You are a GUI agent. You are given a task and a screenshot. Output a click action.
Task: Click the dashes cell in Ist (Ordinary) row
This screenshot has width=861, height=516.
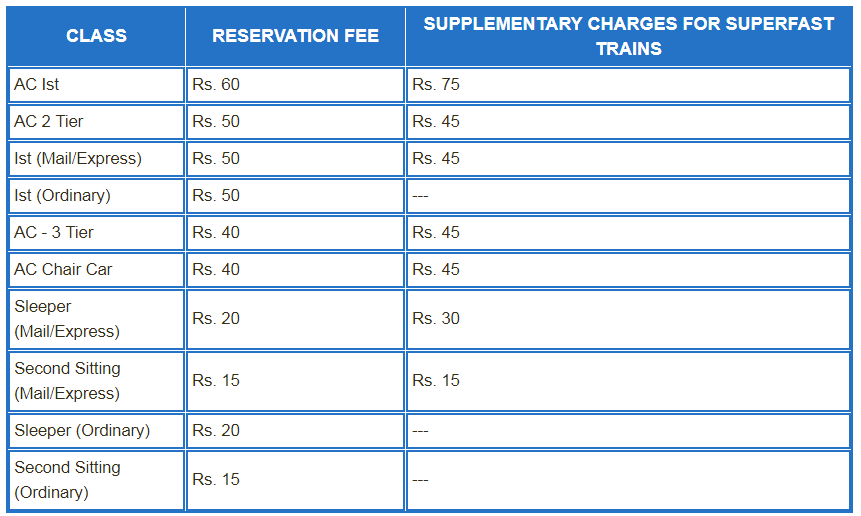(629, 195)
